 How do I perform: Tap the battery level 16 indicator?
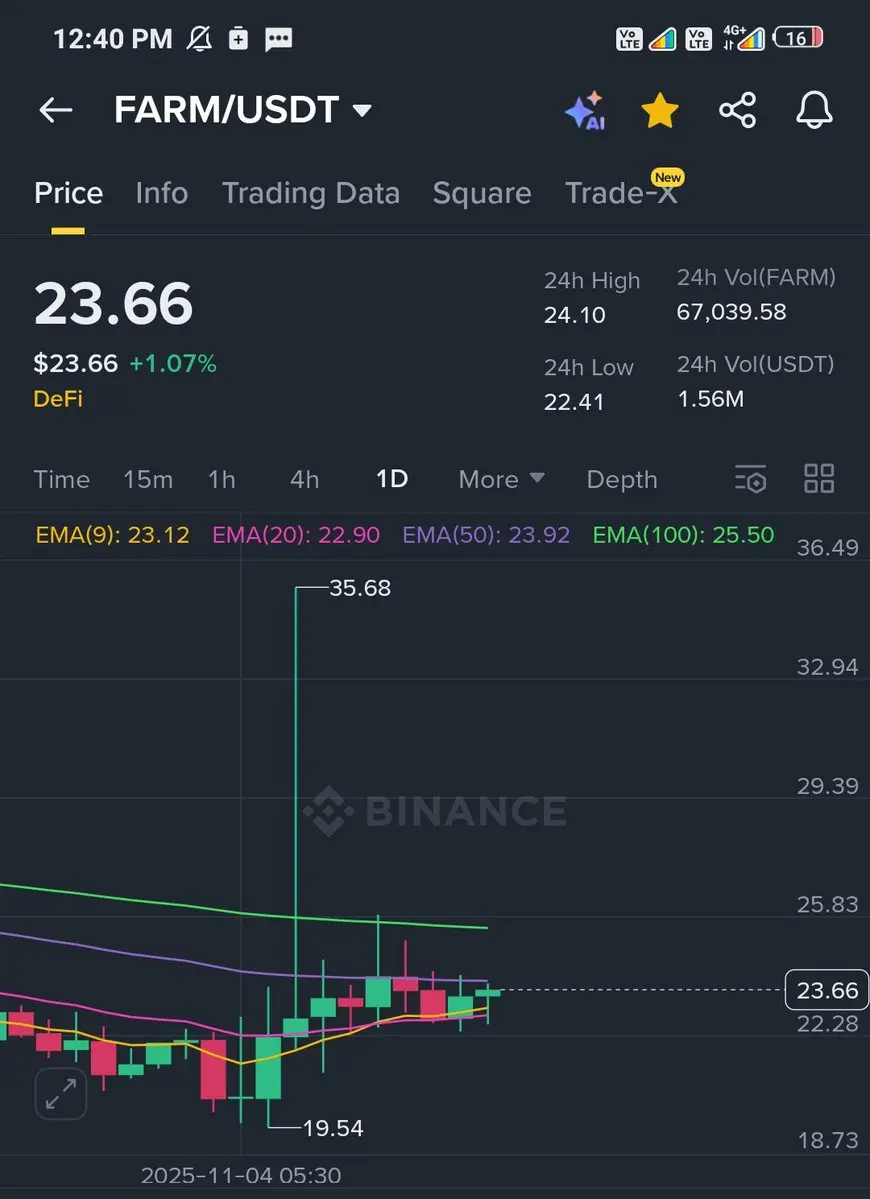coord(797,37)
